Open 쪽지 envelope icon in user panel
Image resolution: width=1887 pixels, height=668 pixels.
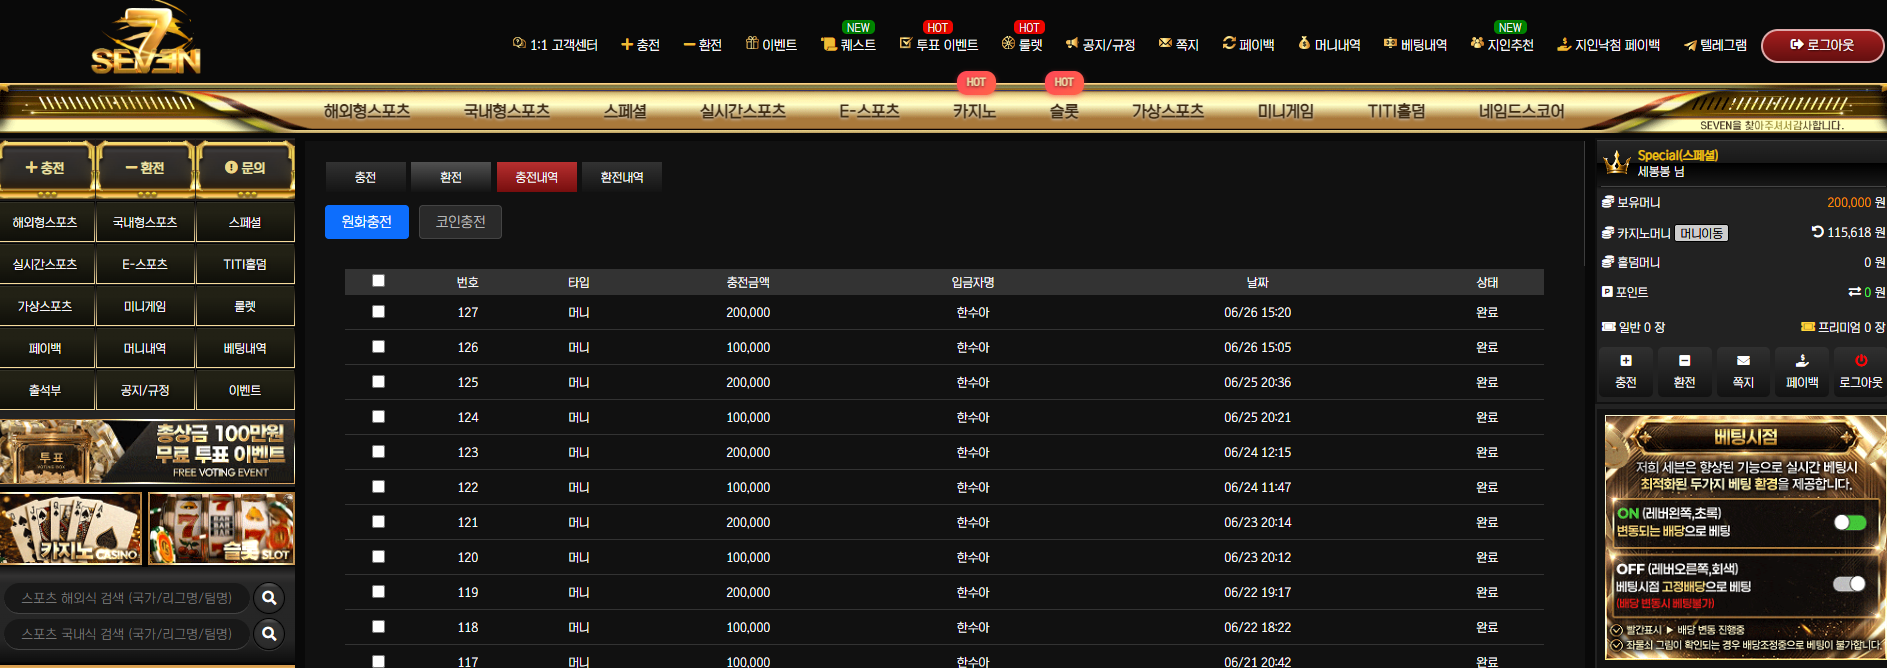coord(1743,361)
